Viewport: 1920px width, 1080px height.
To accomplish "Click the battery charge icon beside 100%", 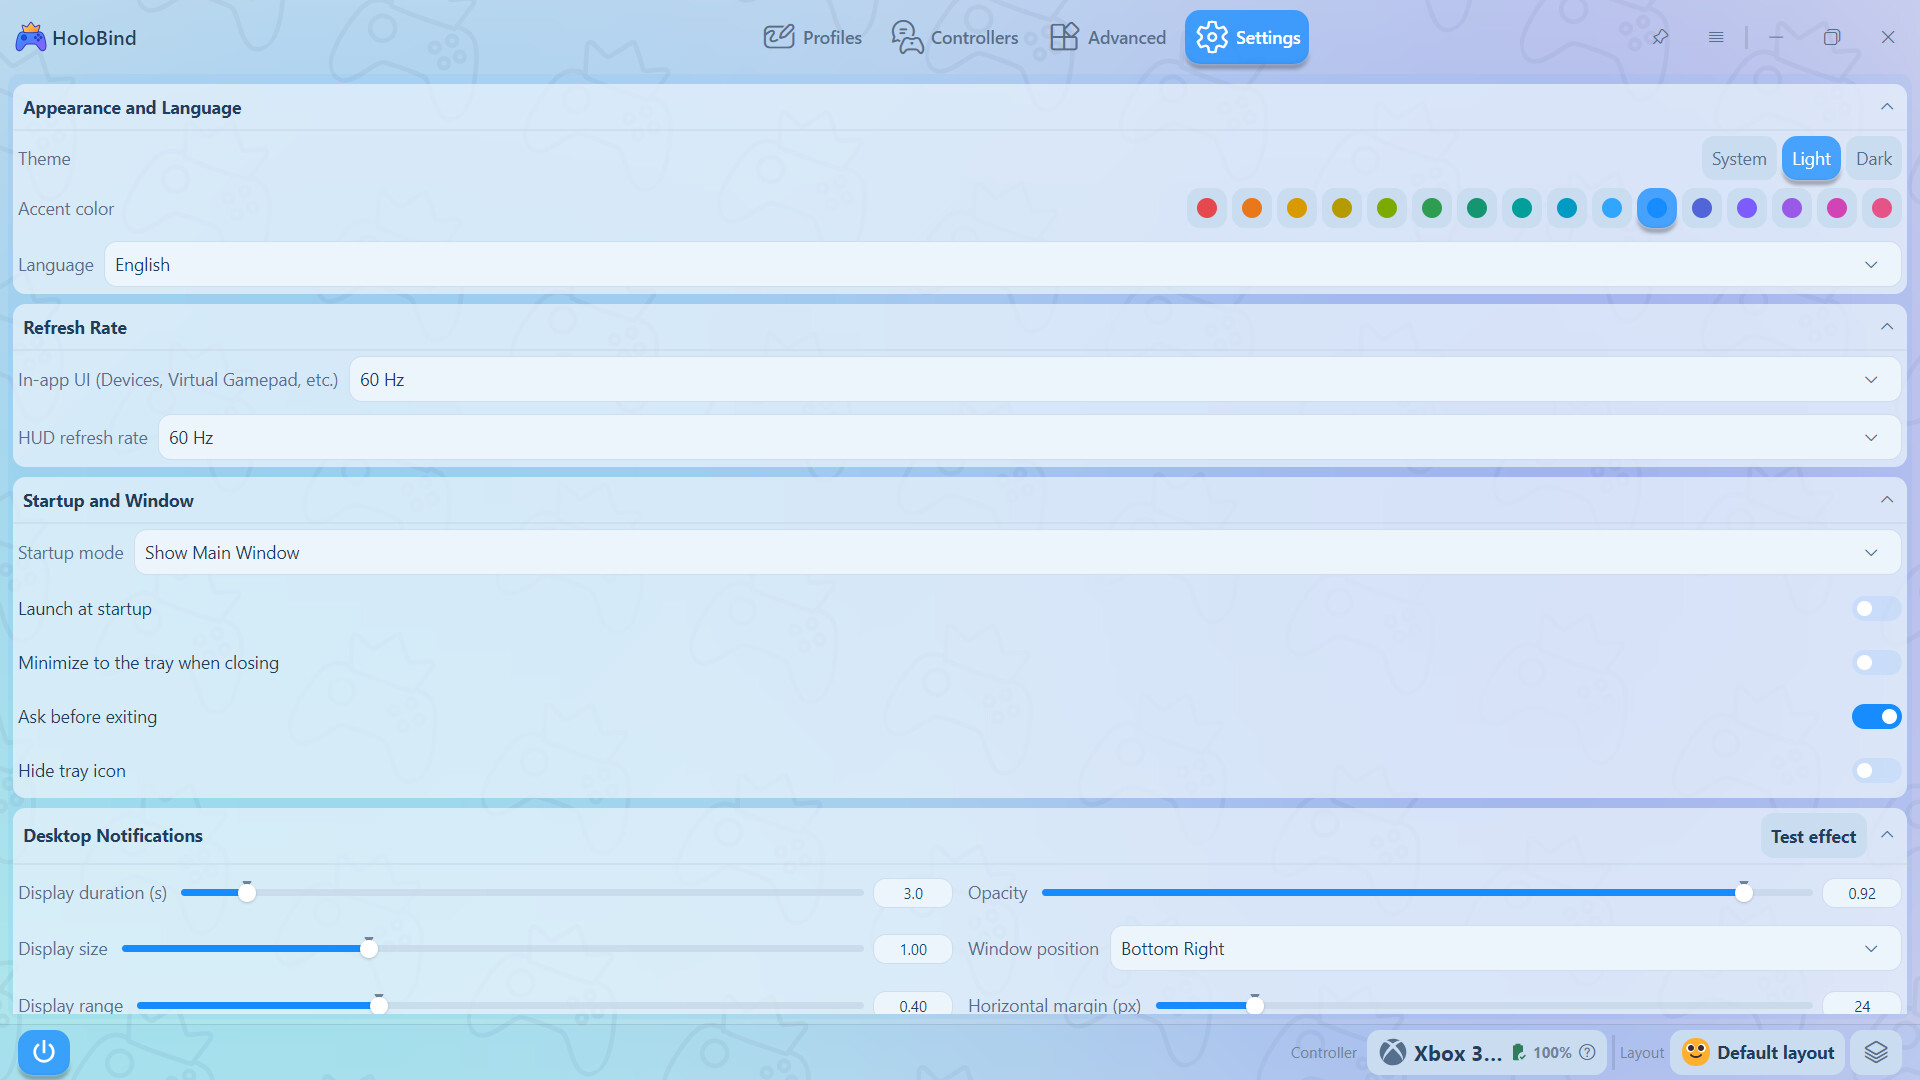I will click(x=1518, y=1052).
